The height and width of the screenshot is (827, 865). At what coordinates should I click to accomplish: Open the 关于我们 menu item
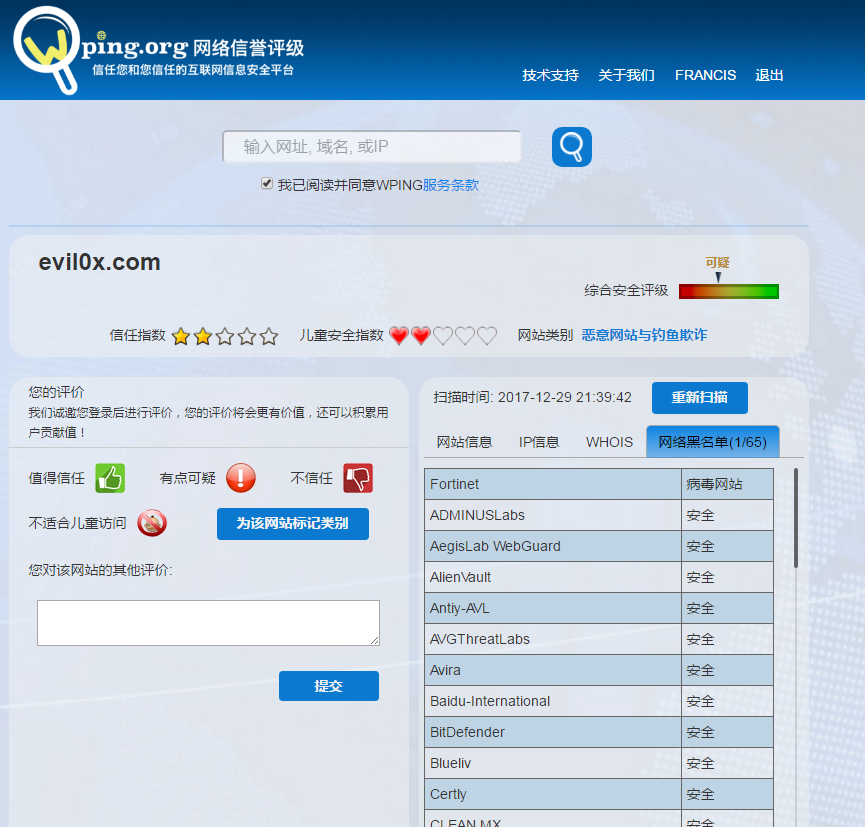click(627, 75)
